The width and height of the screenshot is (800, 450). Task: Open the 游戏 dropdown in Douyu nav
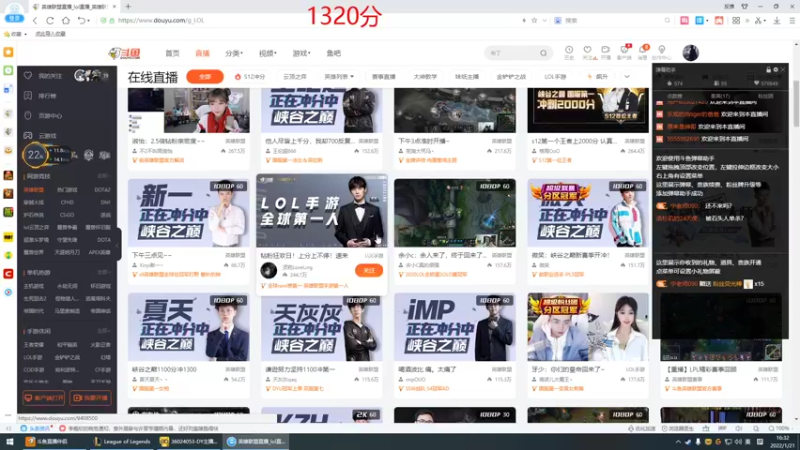click(x=301, y=53)
